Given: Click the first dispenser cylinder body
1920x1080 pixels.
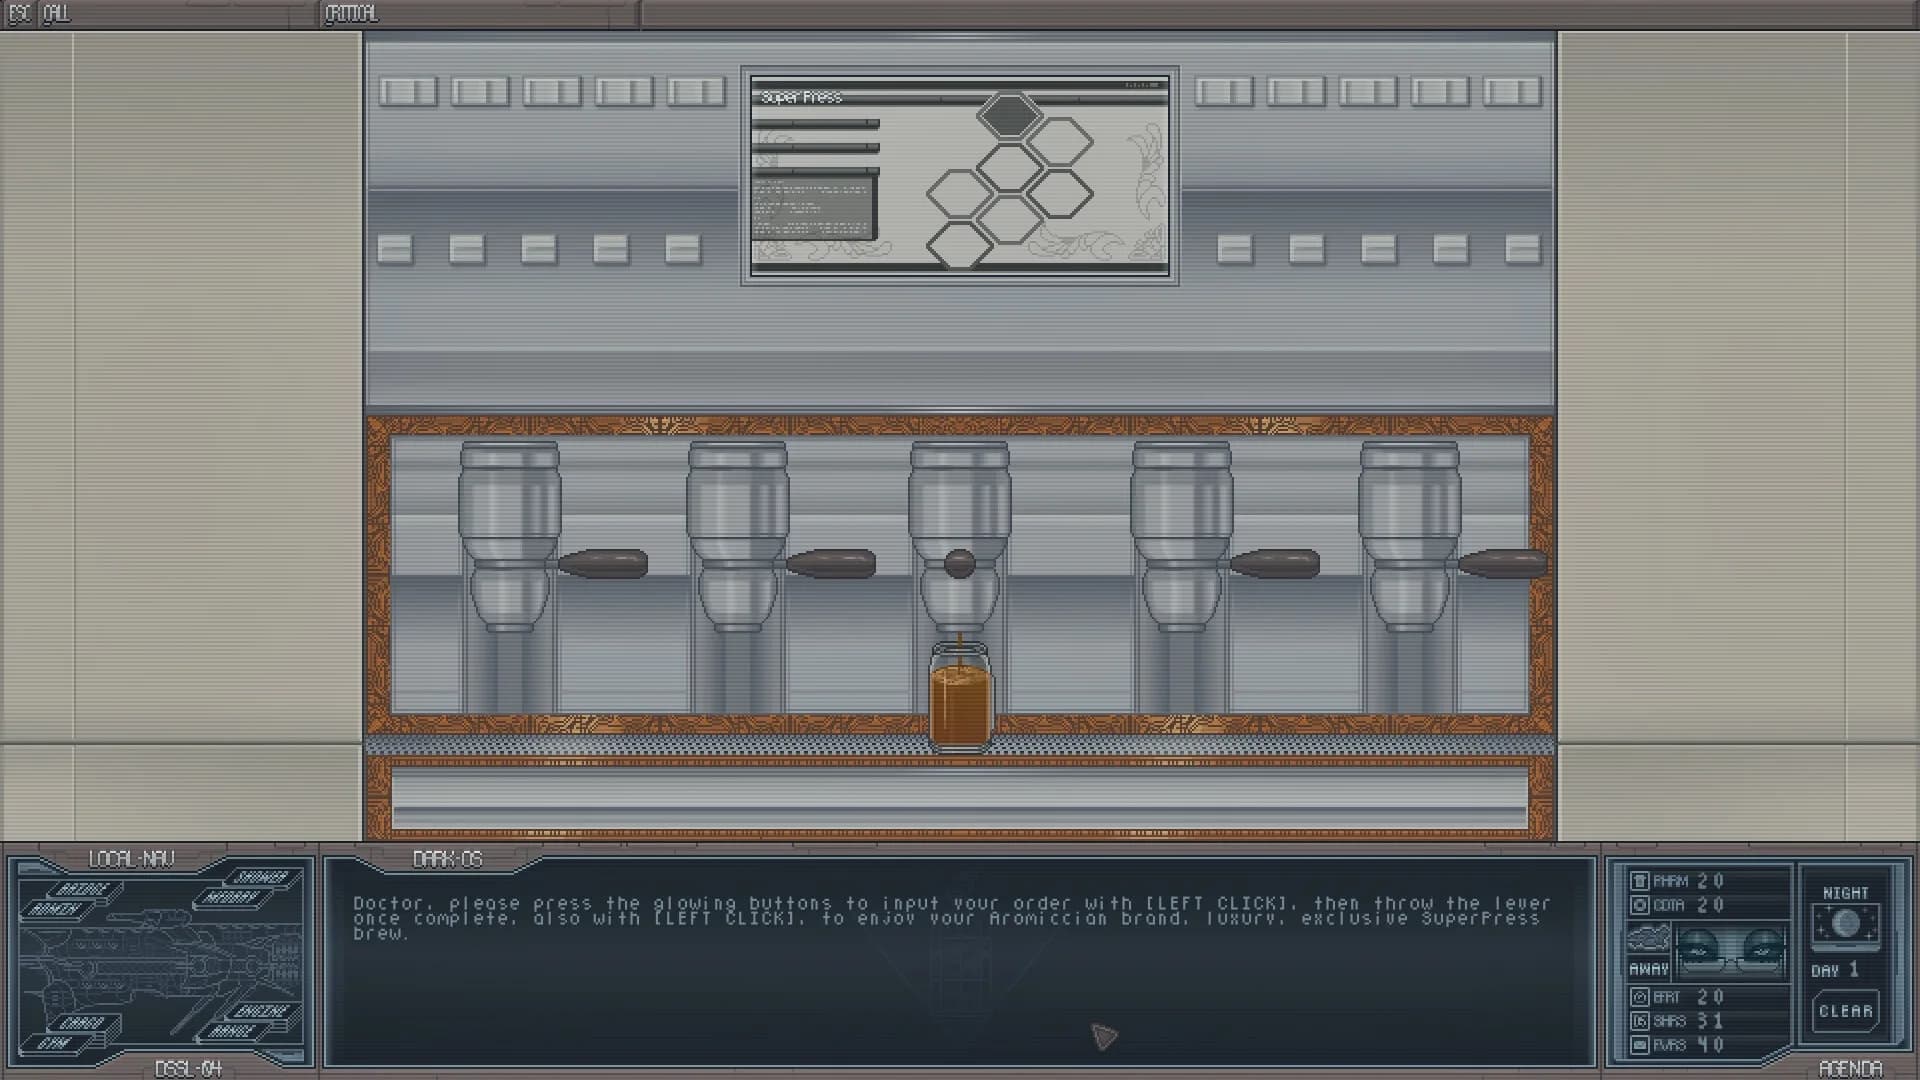Looking at the screenshot, I should coord(509,535).
